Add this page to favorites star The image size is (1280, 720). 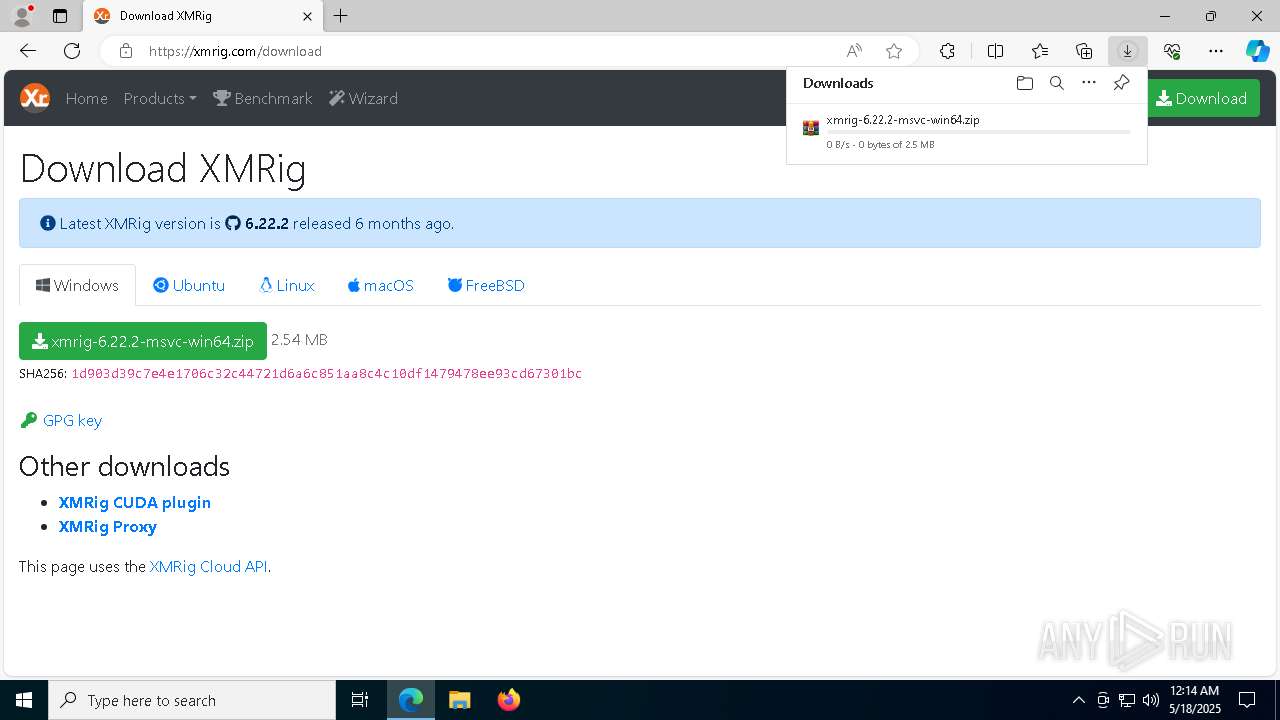[894, 51]
